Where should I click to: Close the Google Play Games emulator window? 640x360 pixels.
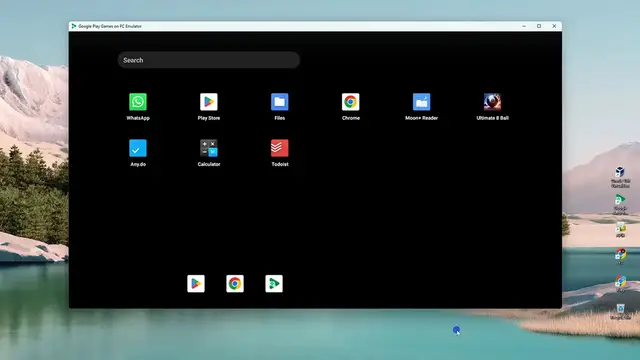click(x=554, y=26)
